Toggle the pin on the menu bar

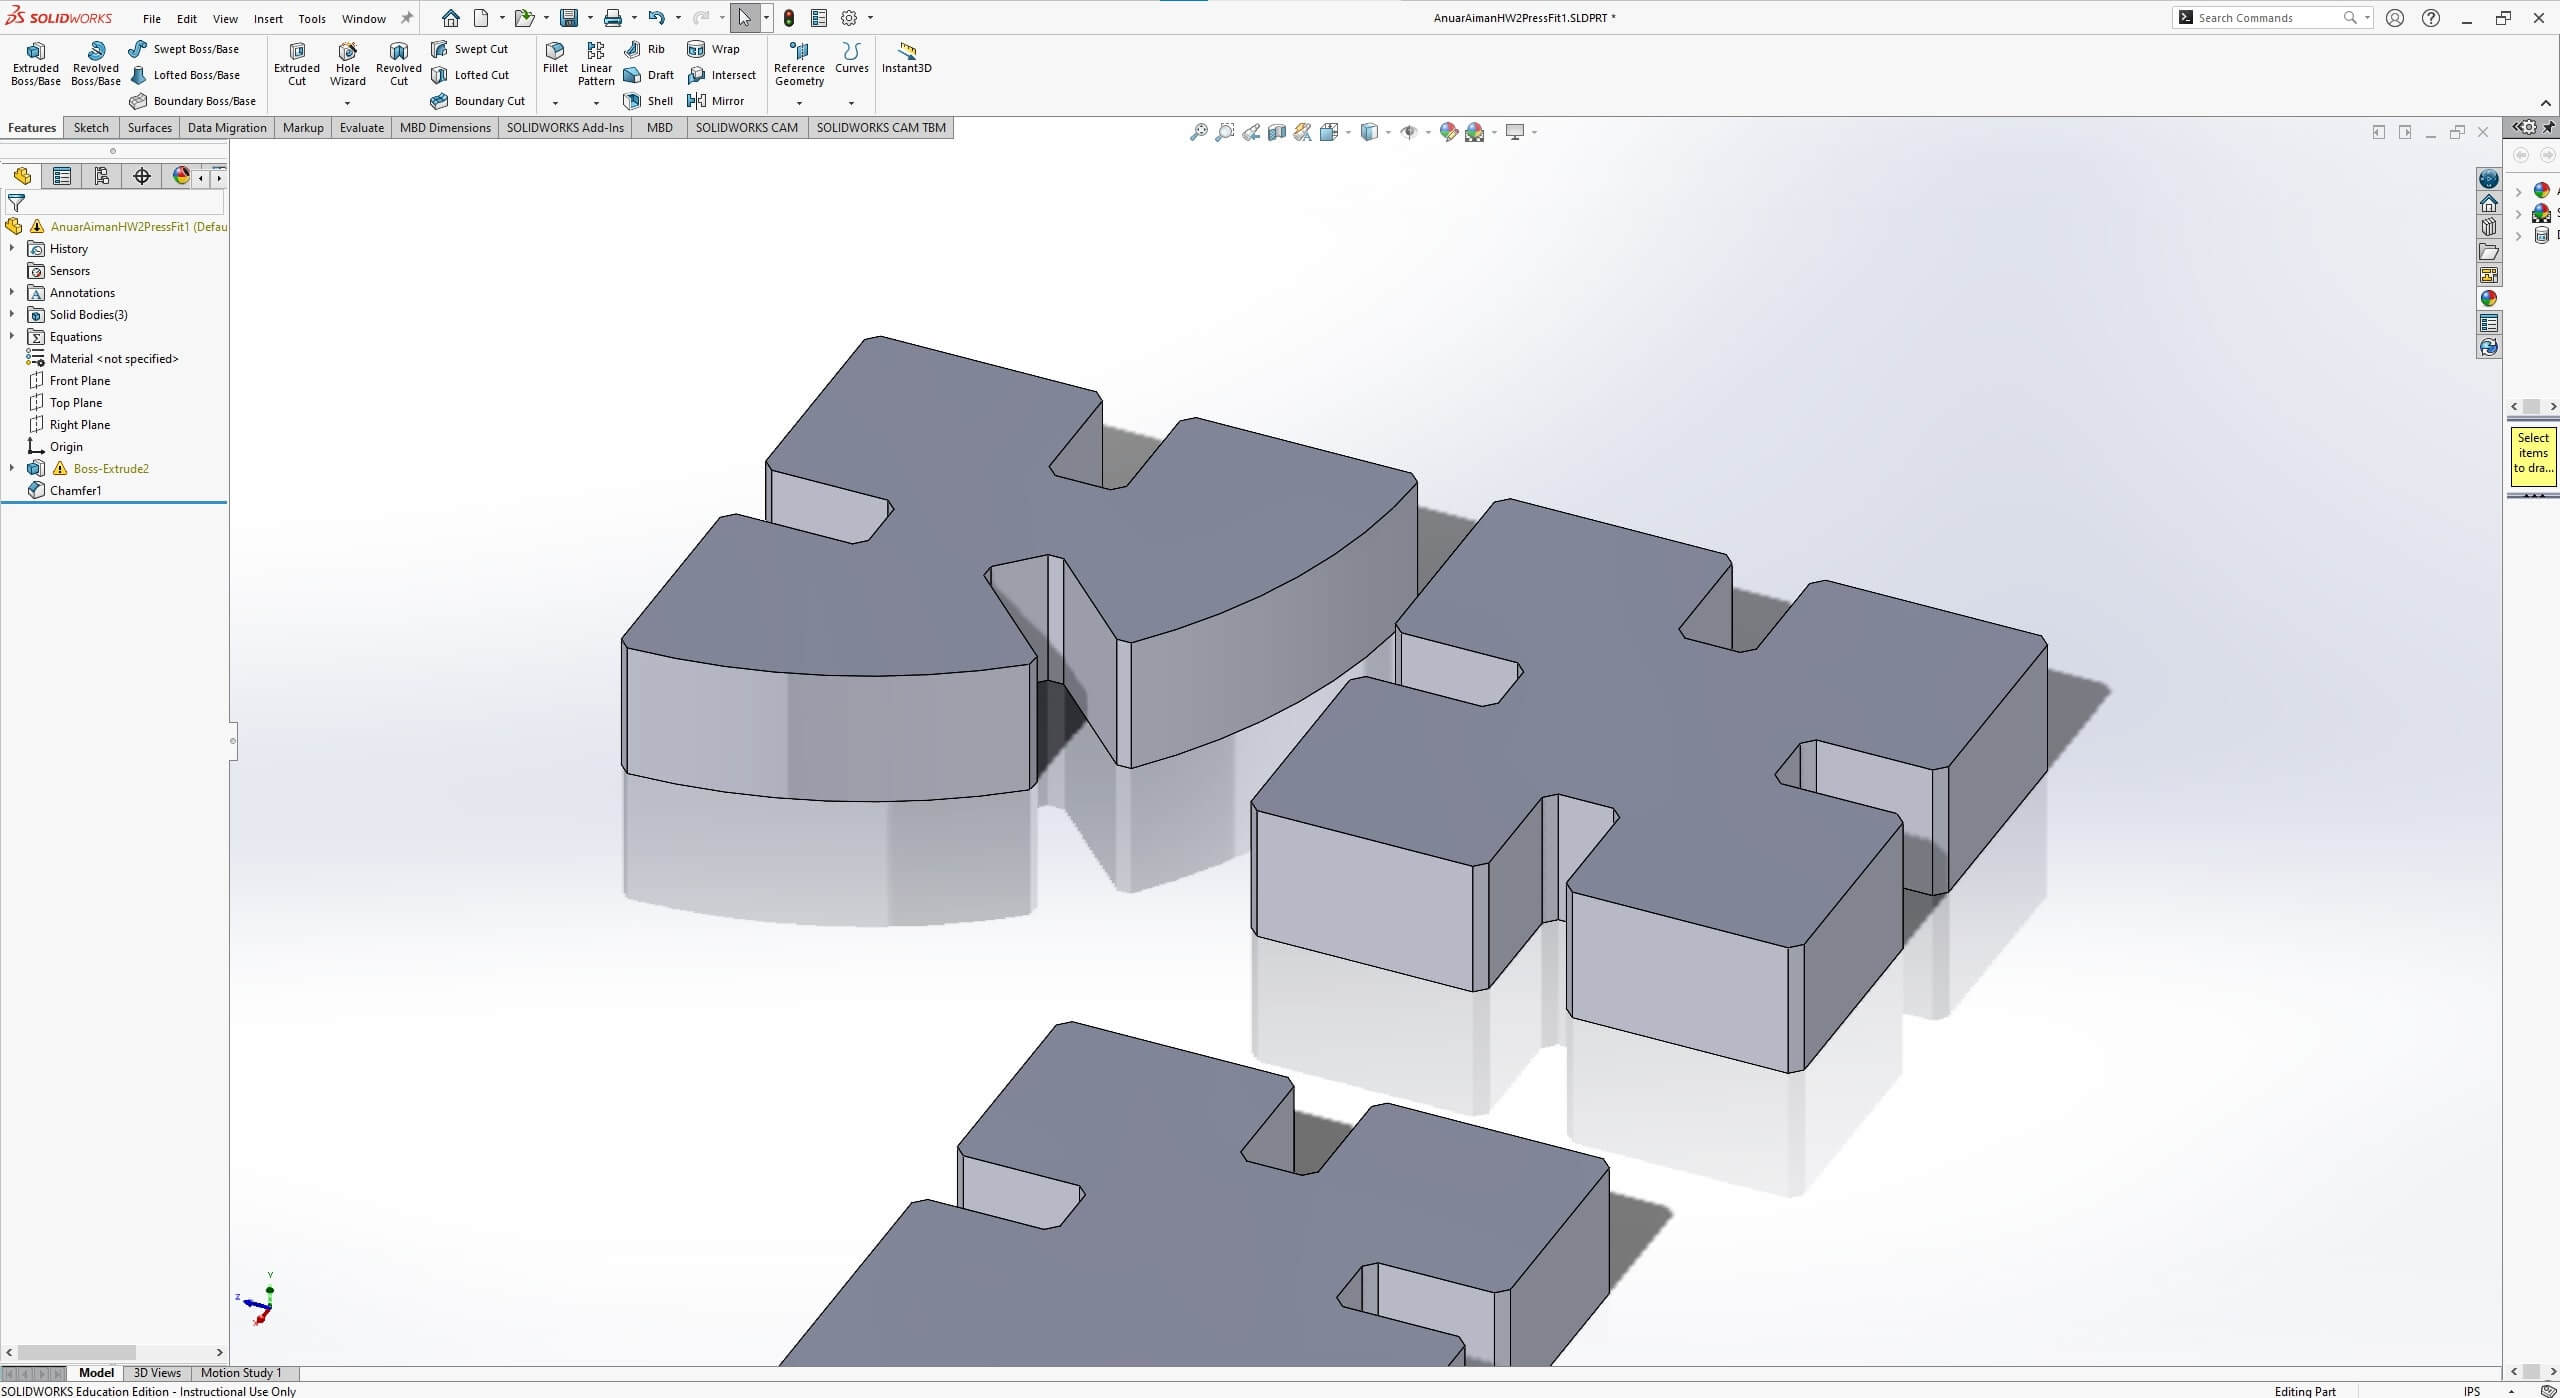pyautogui.click(x=407, y=18)
